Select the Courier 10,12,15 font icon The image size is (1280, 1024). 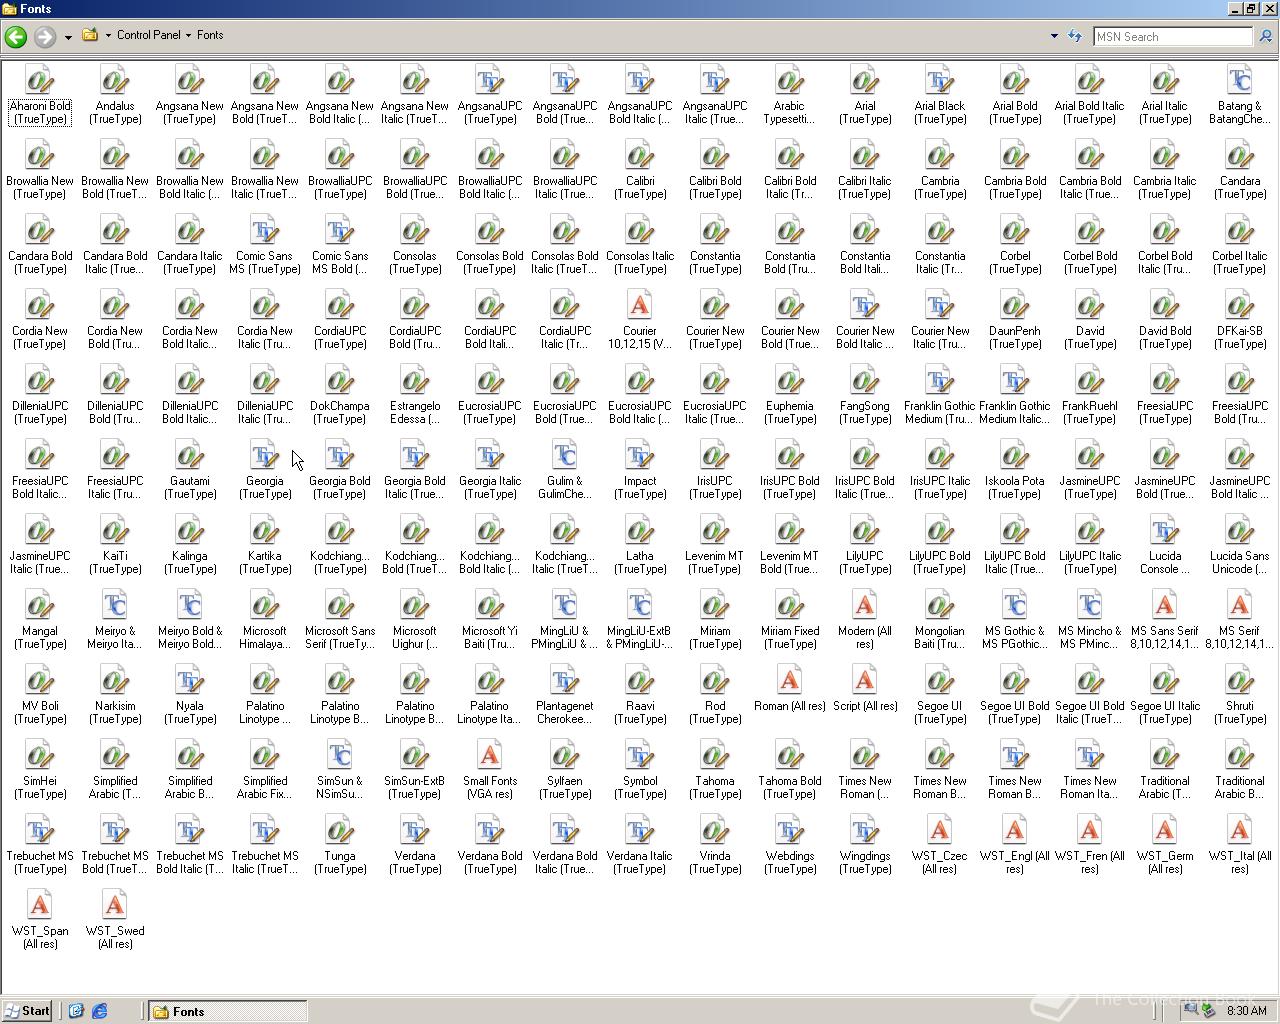pyautogui.click(x=640, y=305)
